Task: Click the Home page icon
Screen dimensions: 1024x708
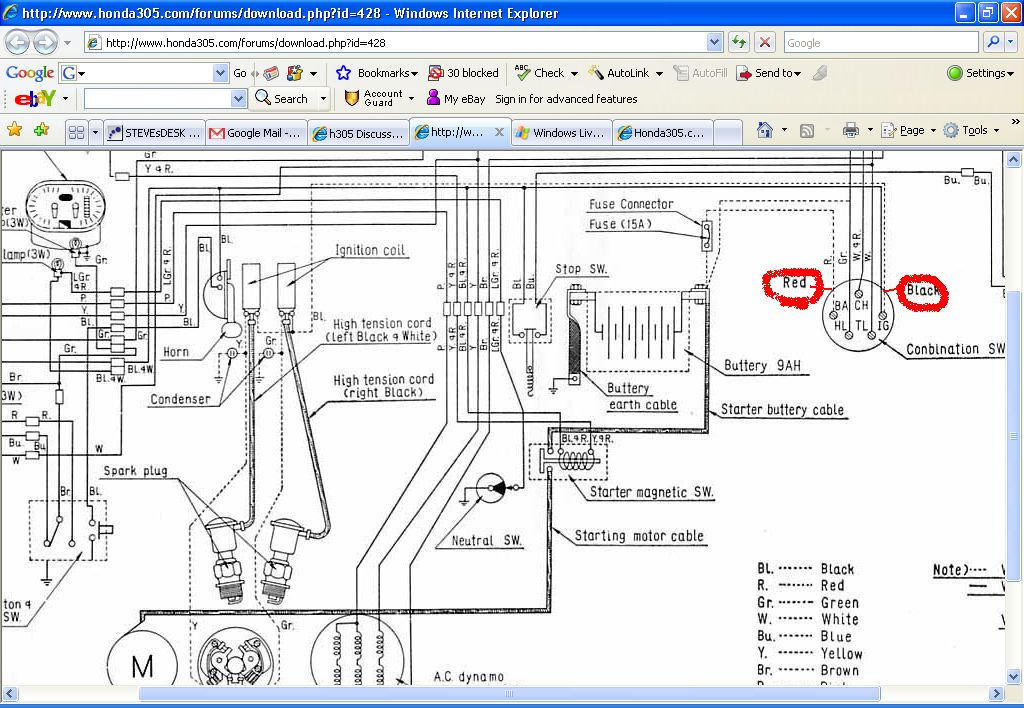Action: click(x=765, y=130)
